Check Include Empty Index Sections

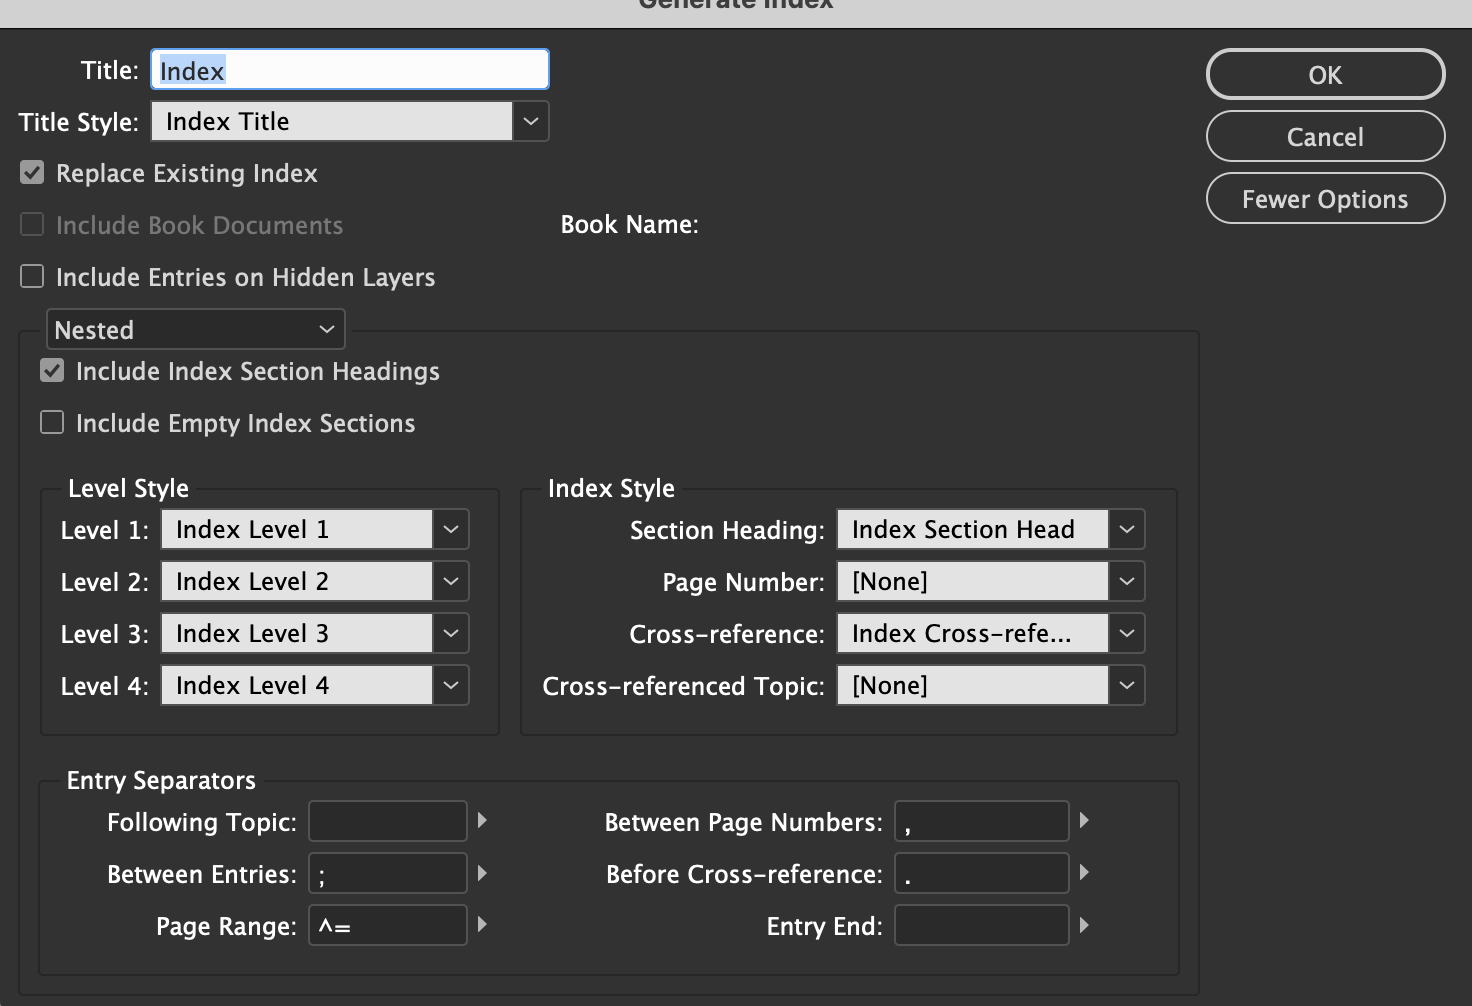(51, 422)
